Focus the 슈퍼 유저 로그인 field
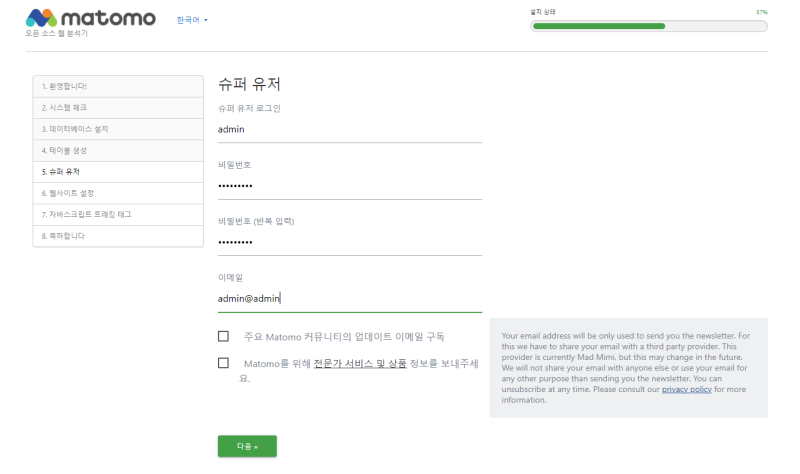This screenshot has width=800, height=474. [349, 130]
